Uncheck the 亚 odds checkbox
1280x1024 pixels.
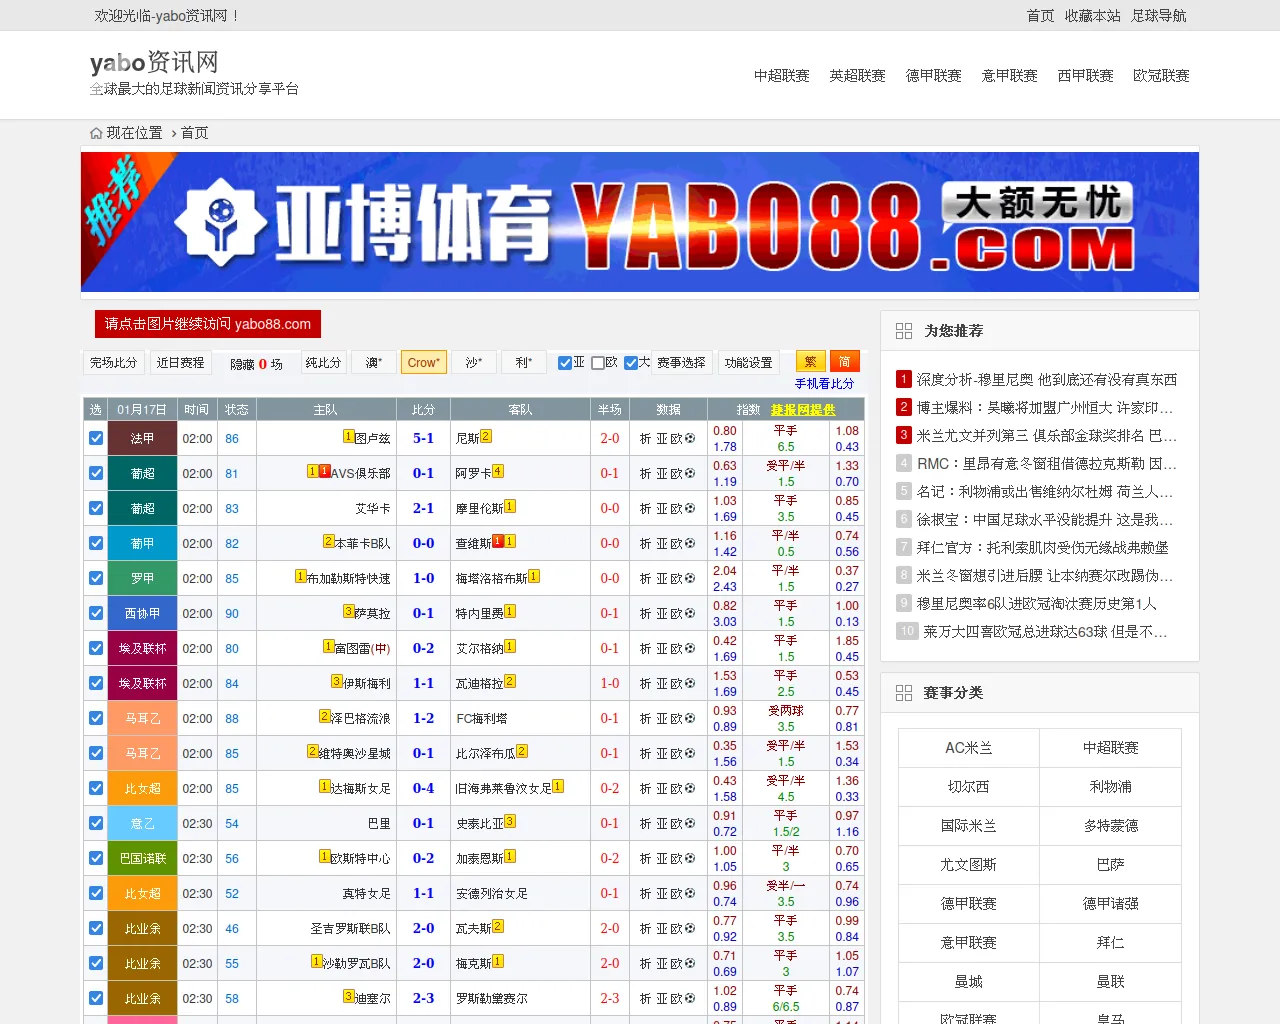tap(564, 362)
